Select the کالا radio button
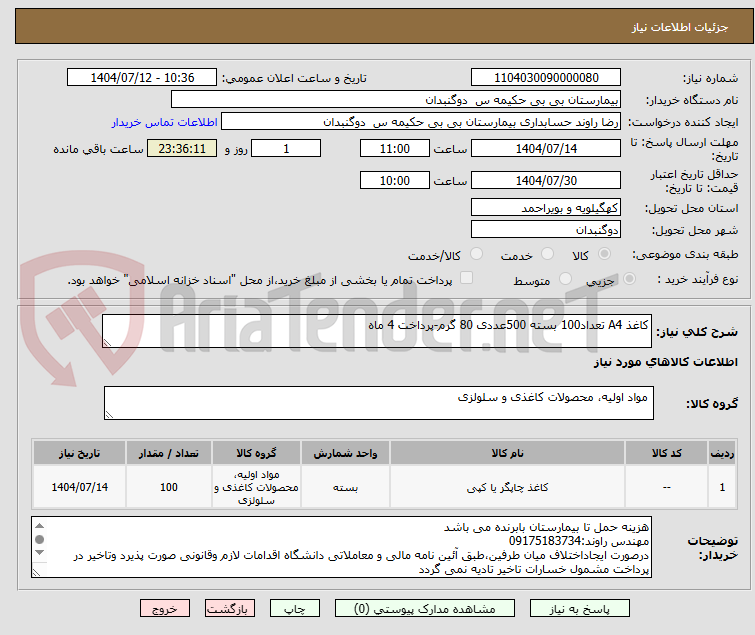Image resolution: width=755 pixels, height=635 pixels. [604, 254]
